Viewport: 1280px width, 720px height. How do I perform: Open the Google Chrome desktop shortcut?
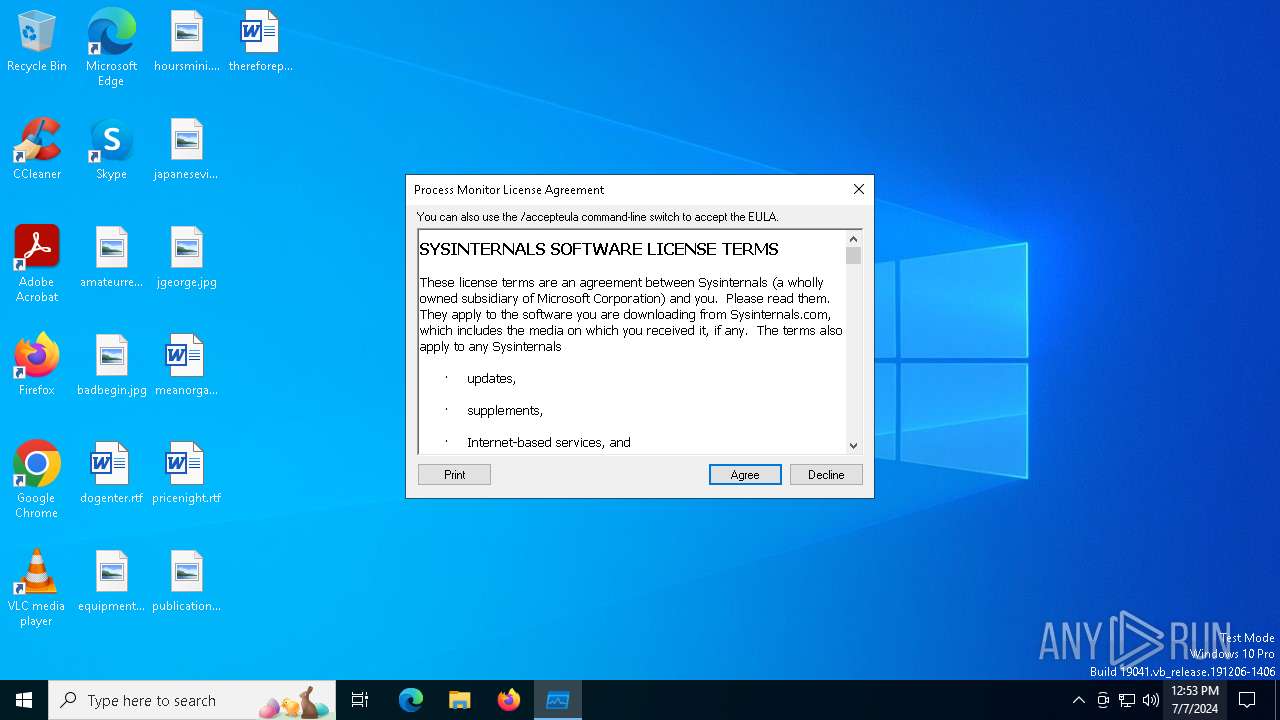[x=37, y=480]
